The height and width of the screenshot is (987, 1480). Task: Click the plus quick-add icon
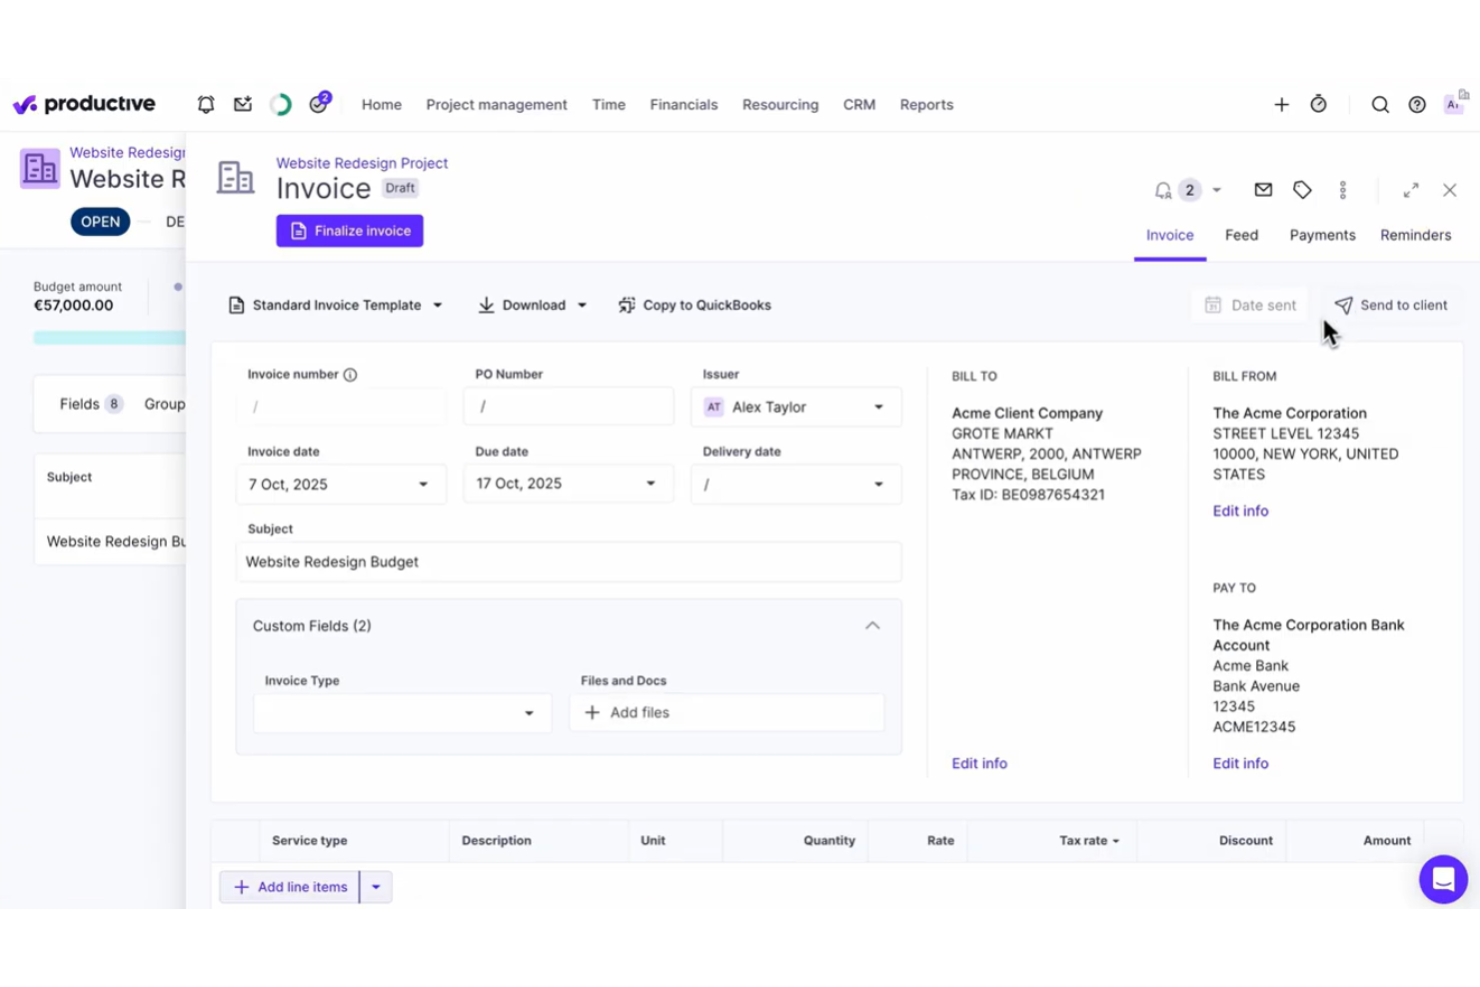pyautogui.click(x=1281, y=104)
